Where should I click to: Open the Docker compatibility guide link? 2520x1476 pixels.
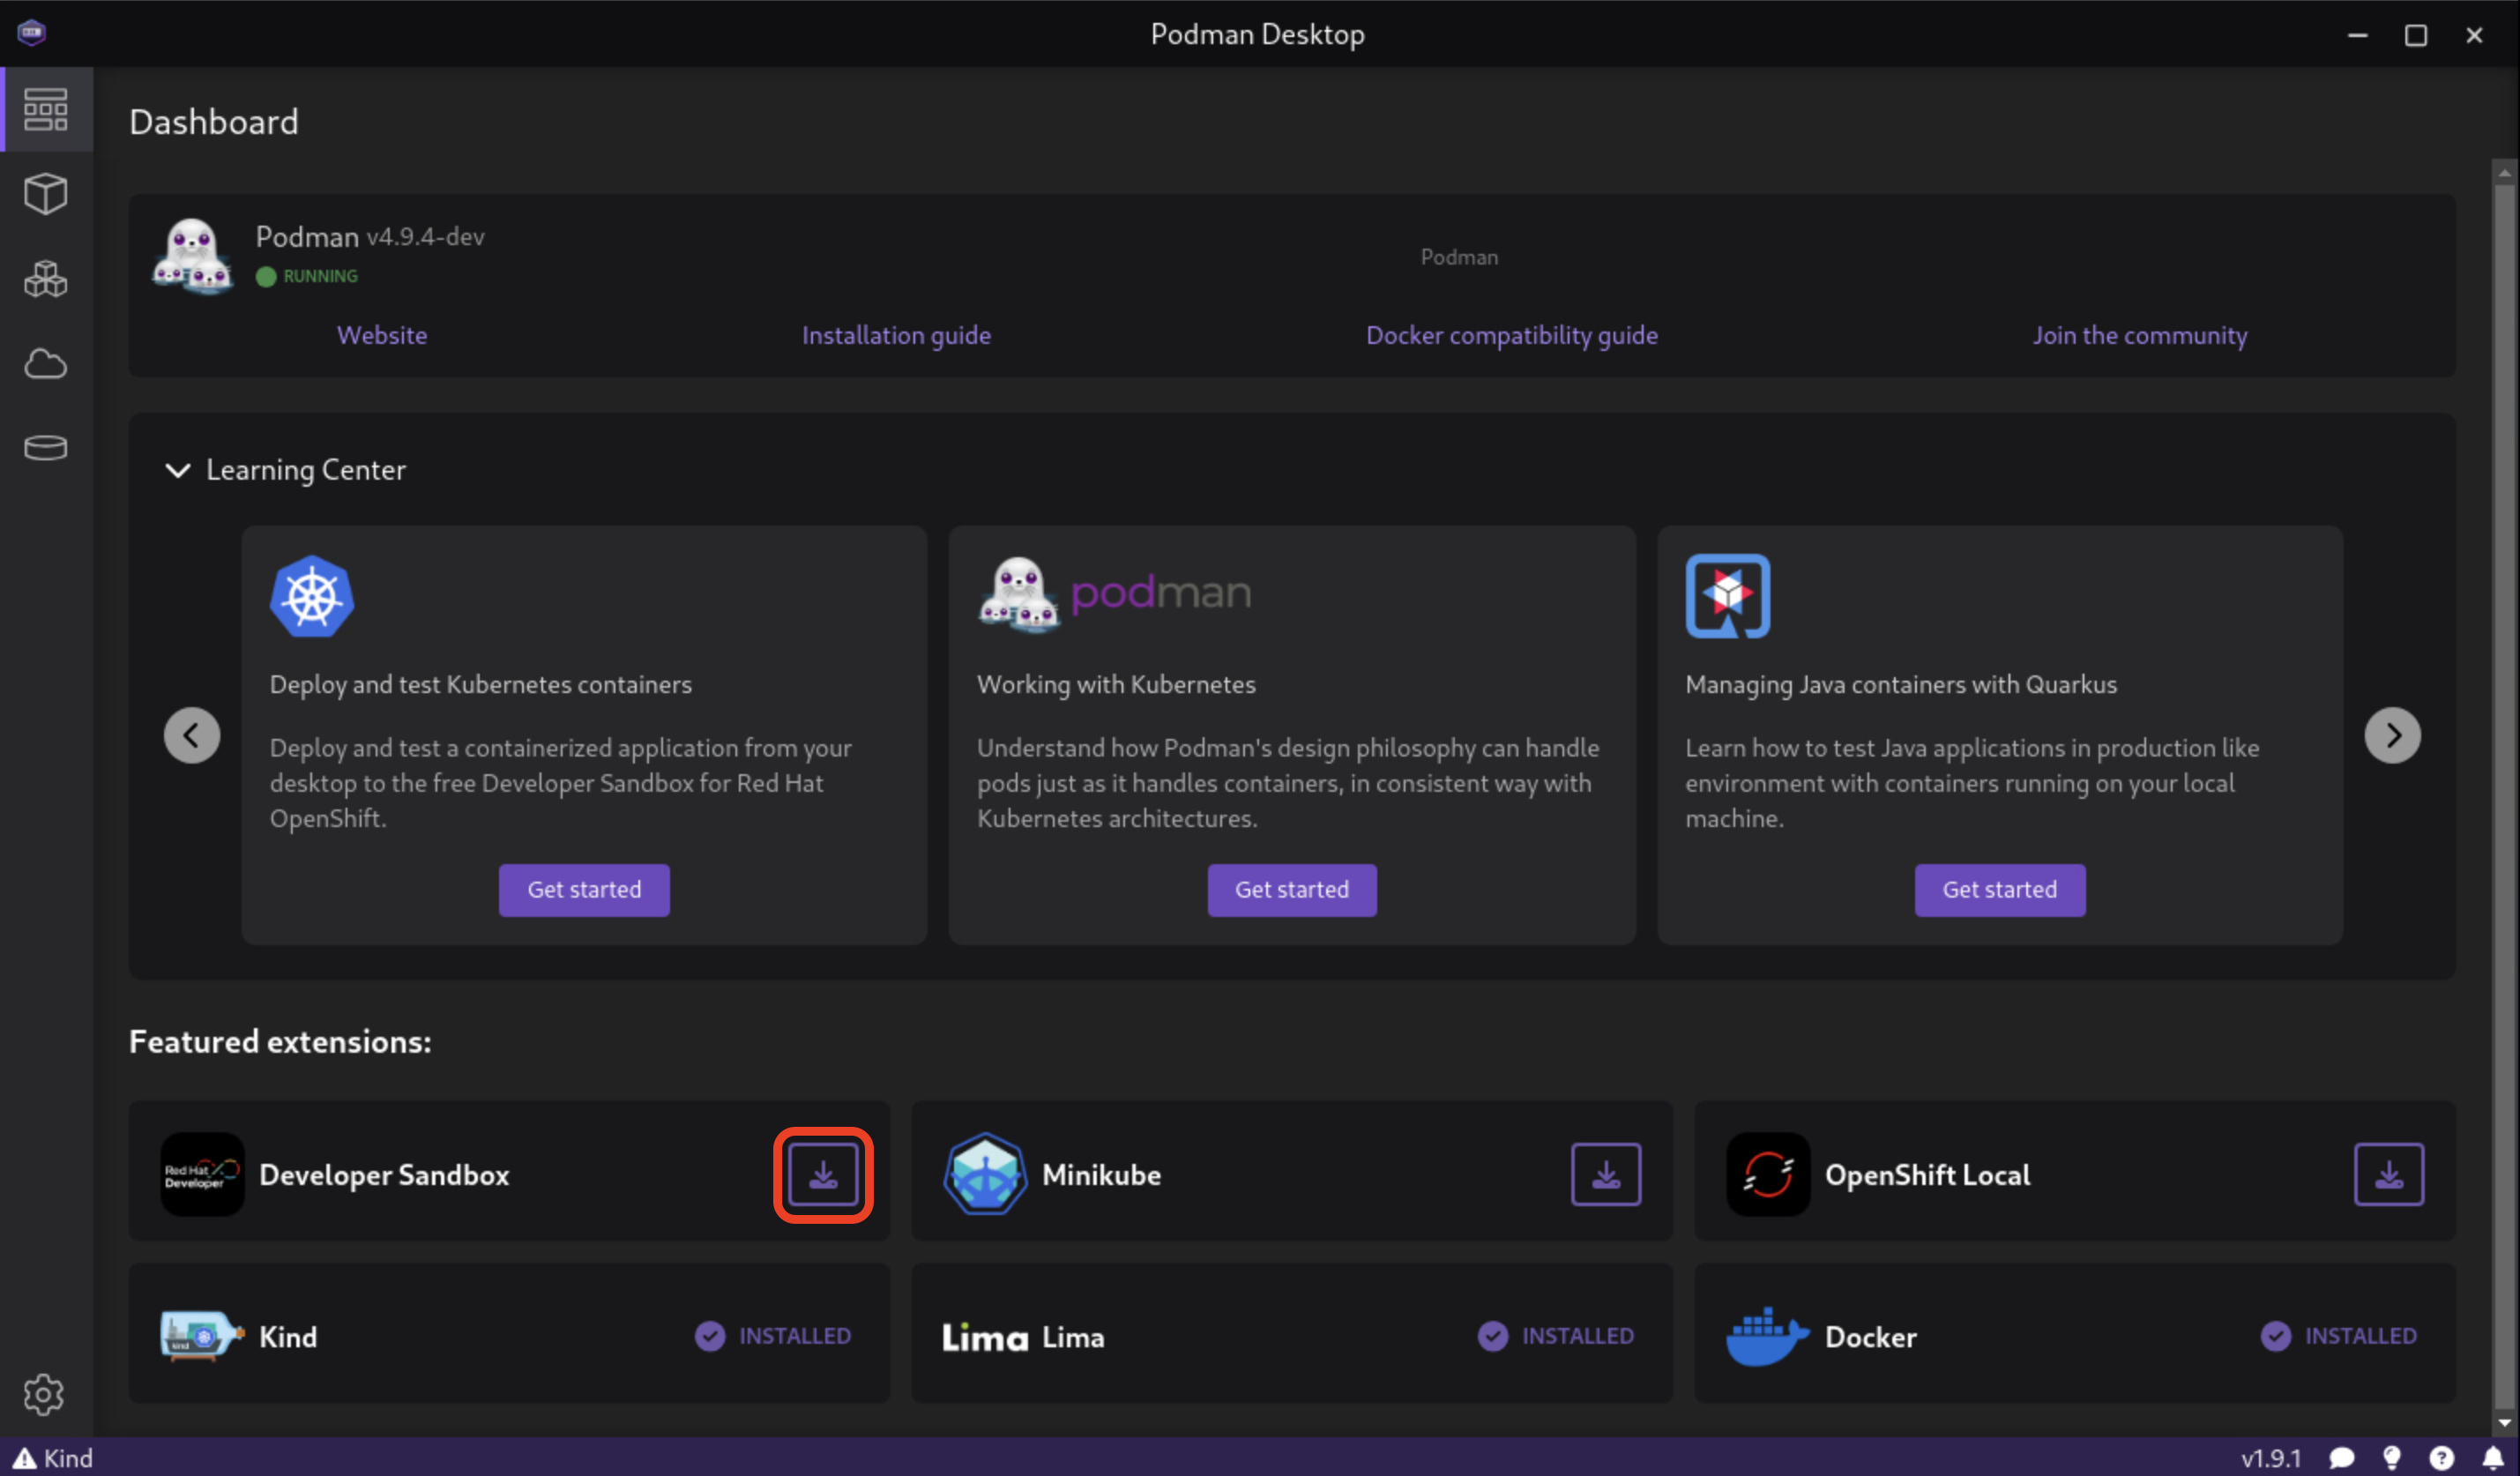(x=1512, y=335)
